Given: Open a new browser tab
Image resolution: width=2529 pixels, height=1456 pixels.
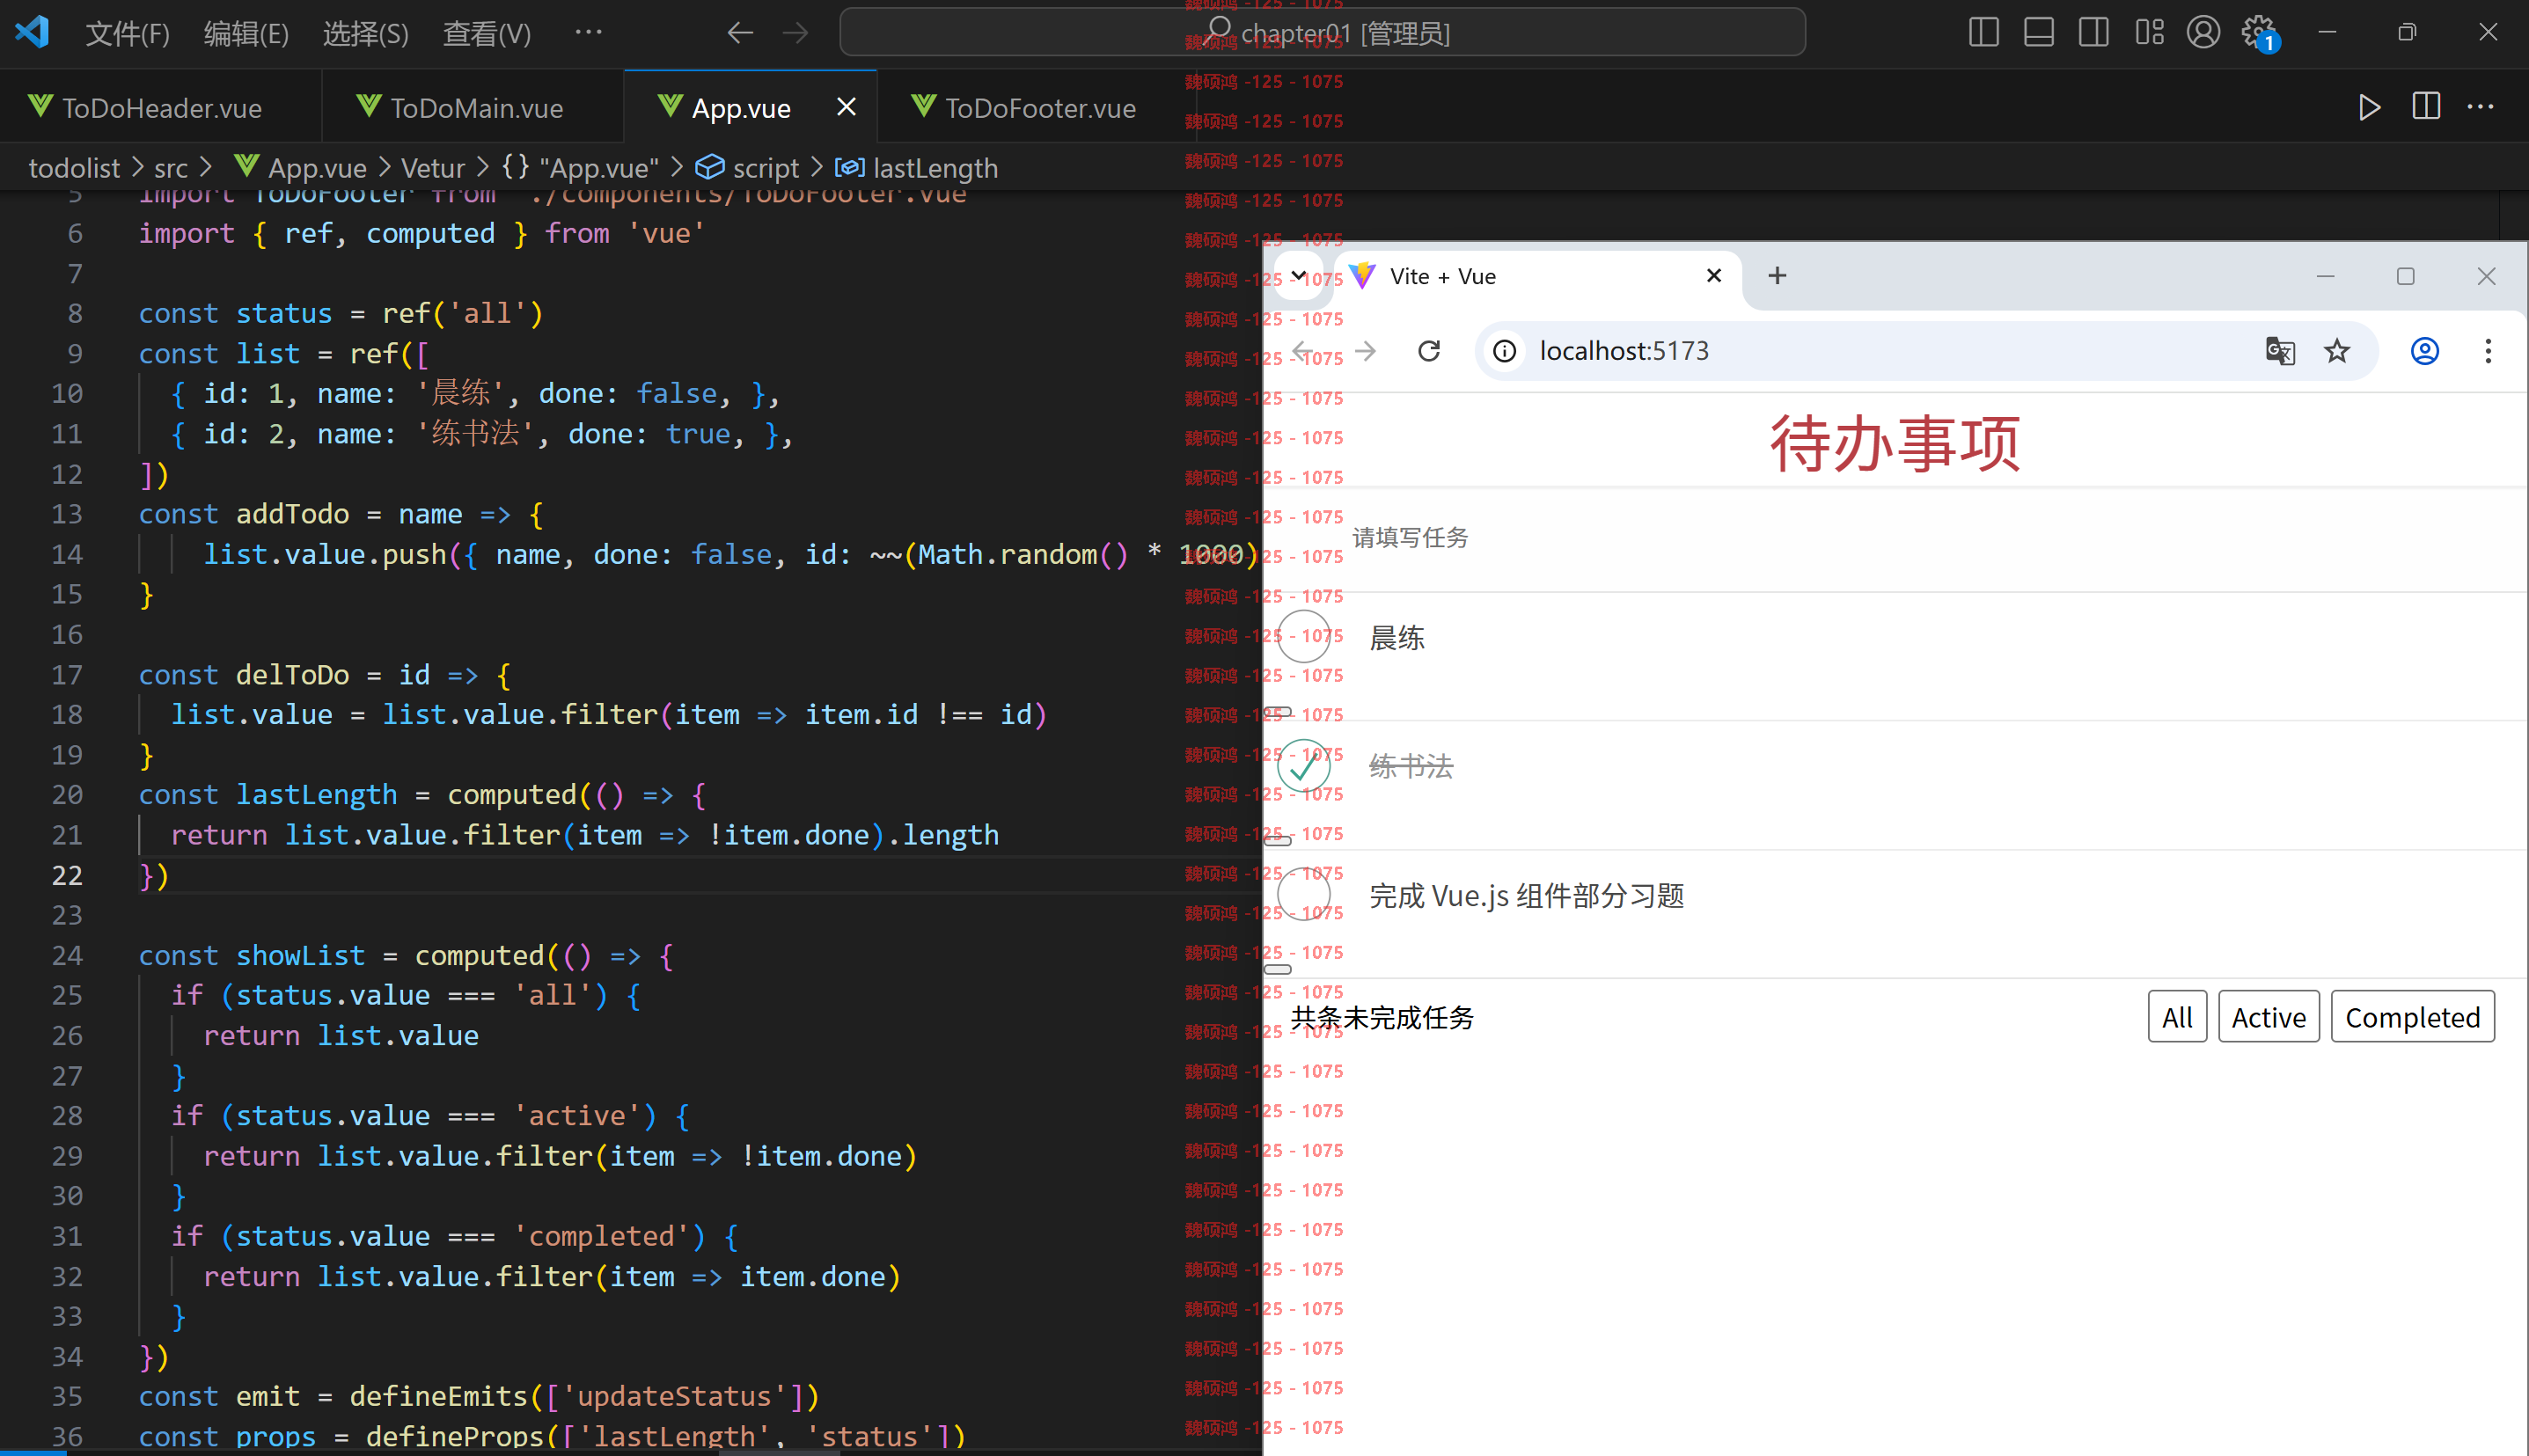Looking at the screenshot, I should pos(1777,275).
